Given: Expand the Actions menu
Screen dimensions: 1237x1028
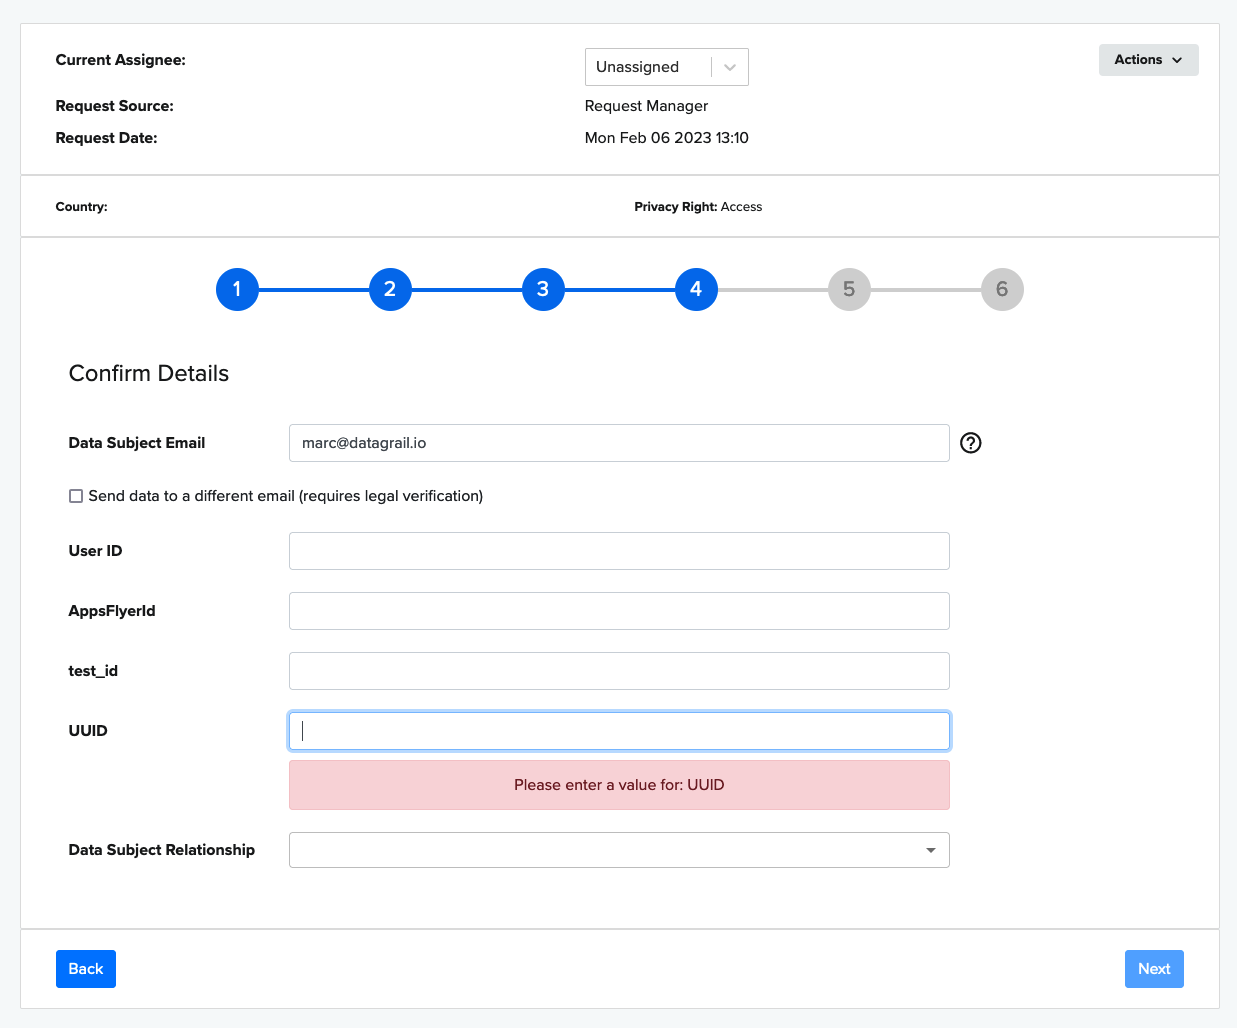Looking at the screenshot, I should point(1148,60).
